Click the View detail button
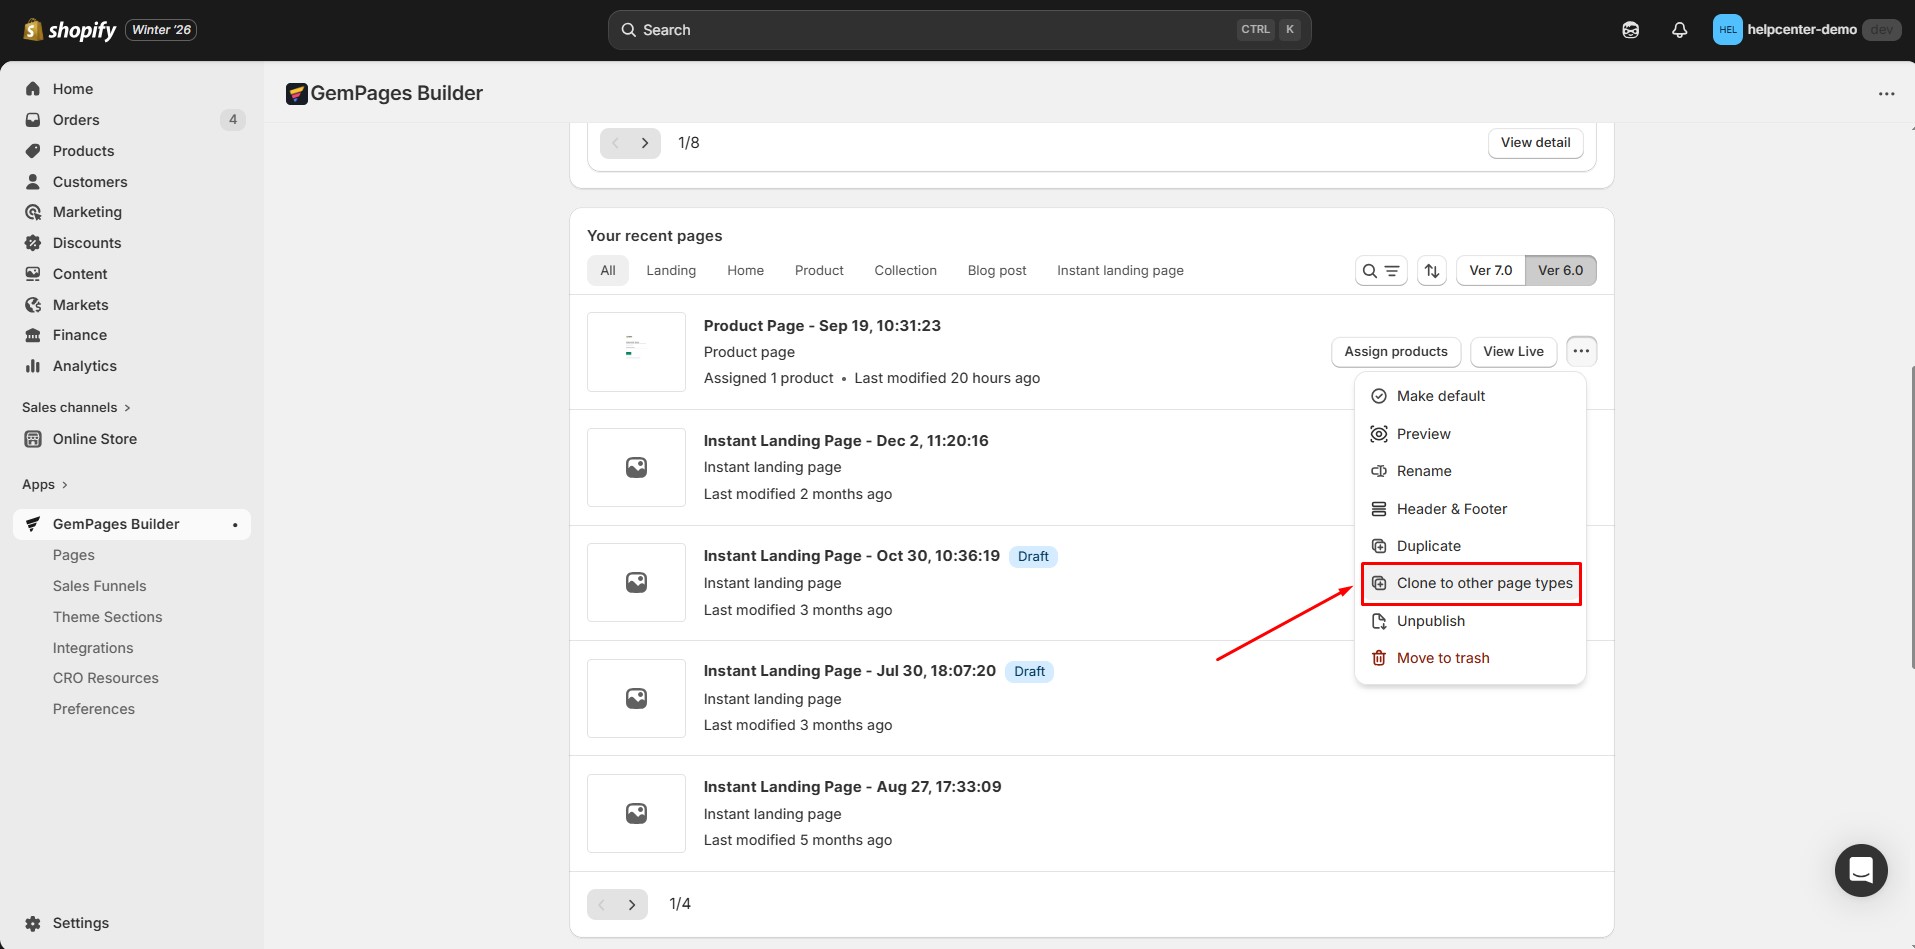The height and width of the screenshot is (949, 1915). 1535,143
